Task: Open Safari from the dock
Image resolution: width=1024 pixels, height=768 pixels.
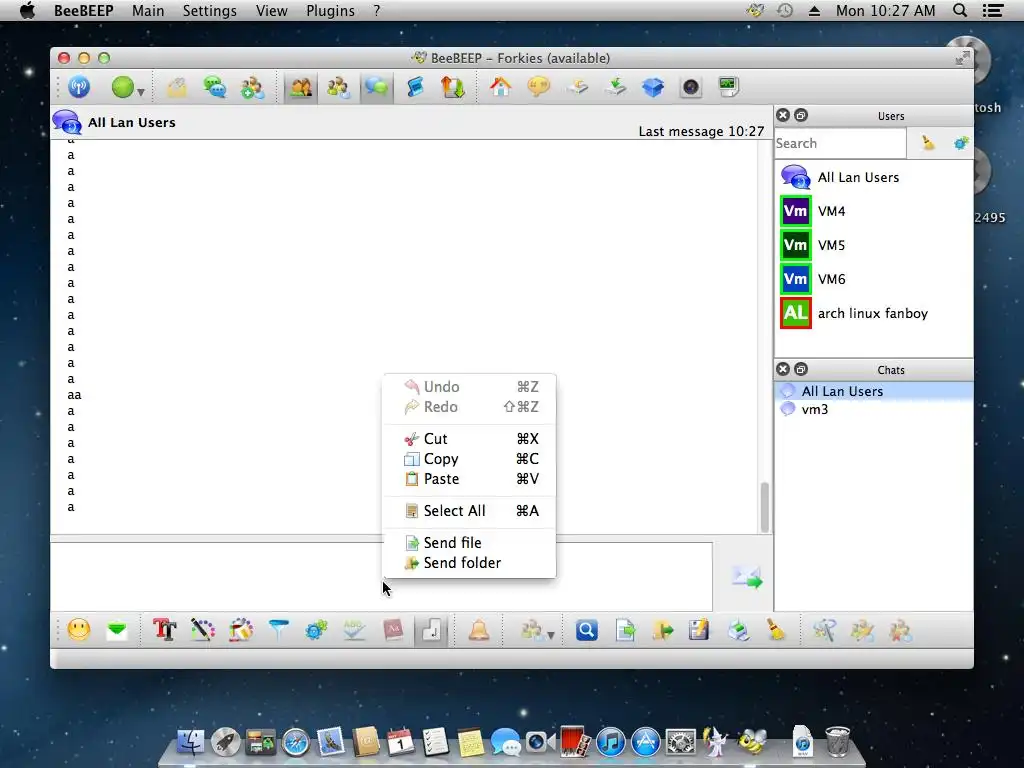Action: tap(296, 743)
